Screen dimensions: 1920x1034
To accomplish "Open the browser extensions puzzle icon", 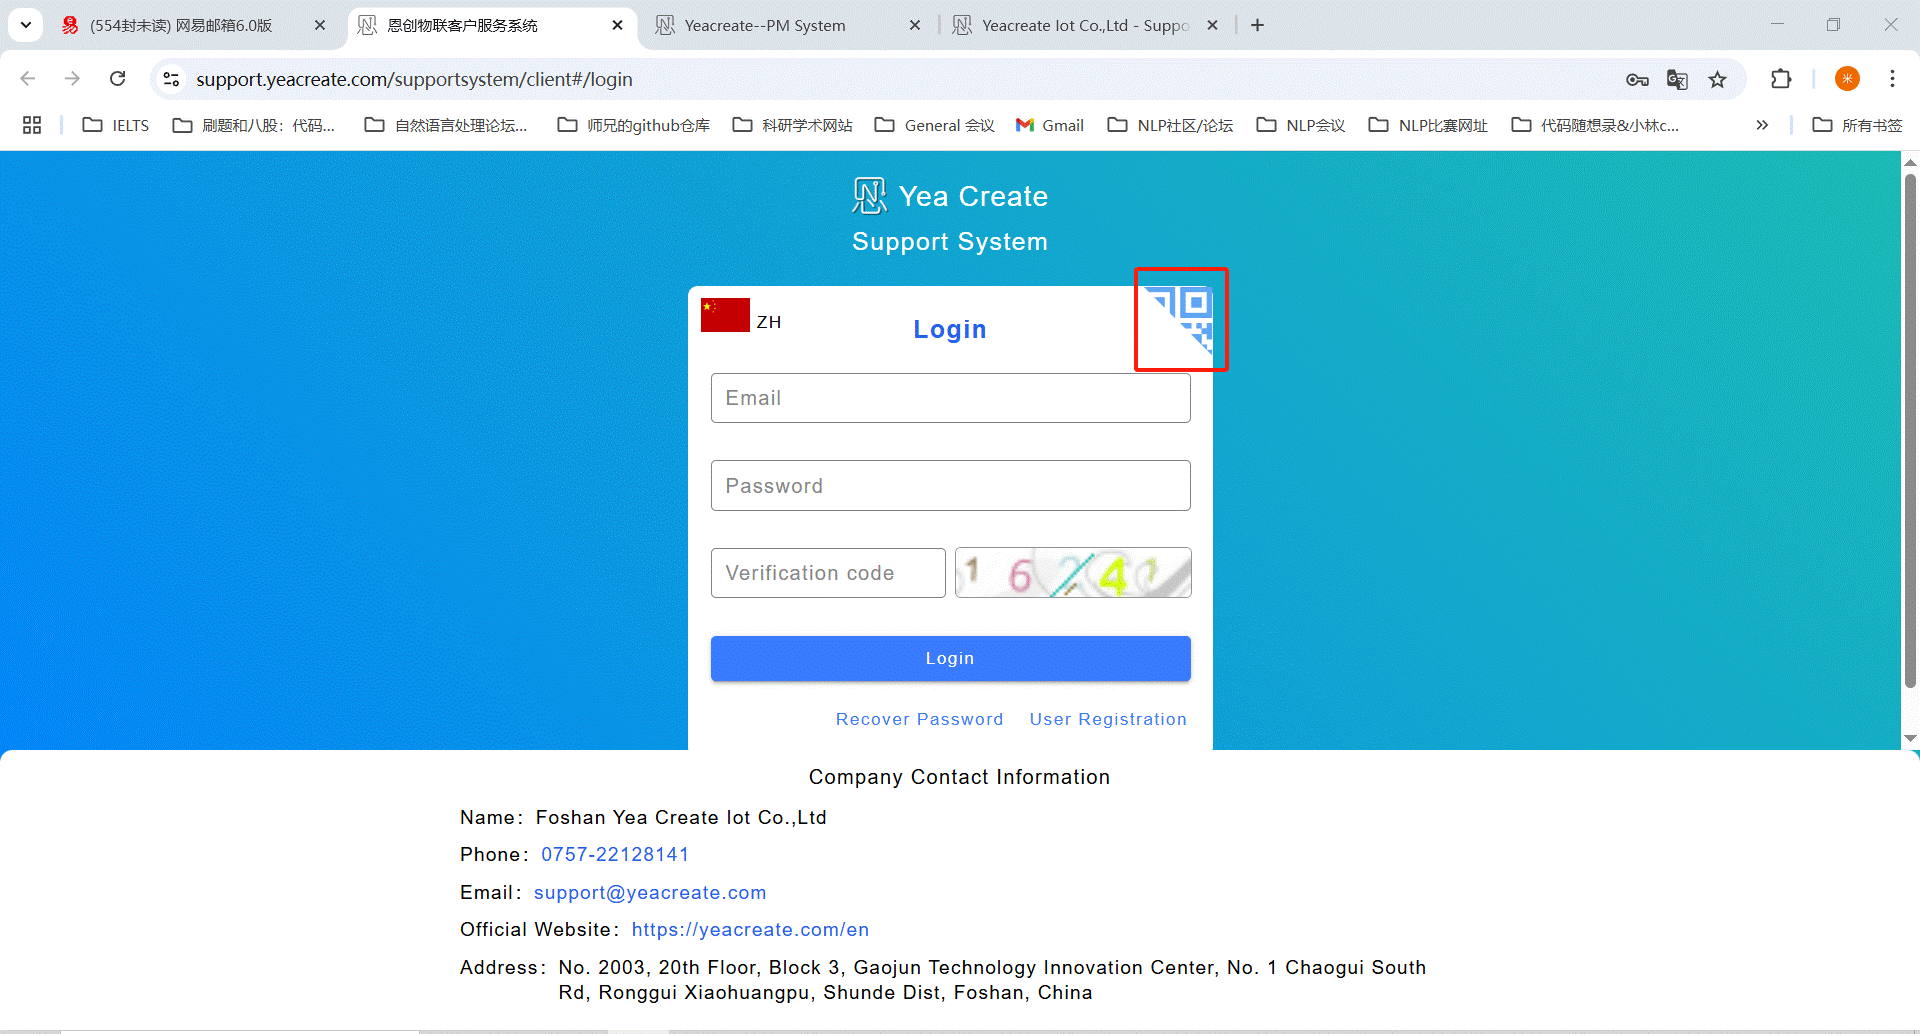I will click(x=1781, y=79).
